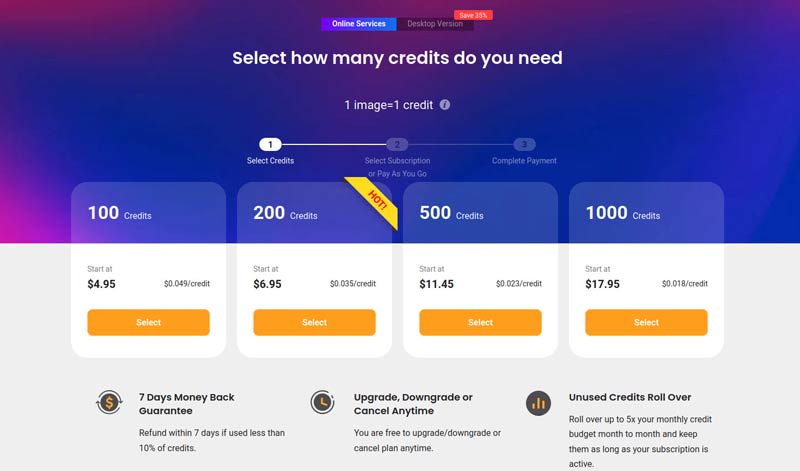The width and height of the screenshot is (800, 471).
Task: Select the 500 Credits plan button
Action: [480, 322]
